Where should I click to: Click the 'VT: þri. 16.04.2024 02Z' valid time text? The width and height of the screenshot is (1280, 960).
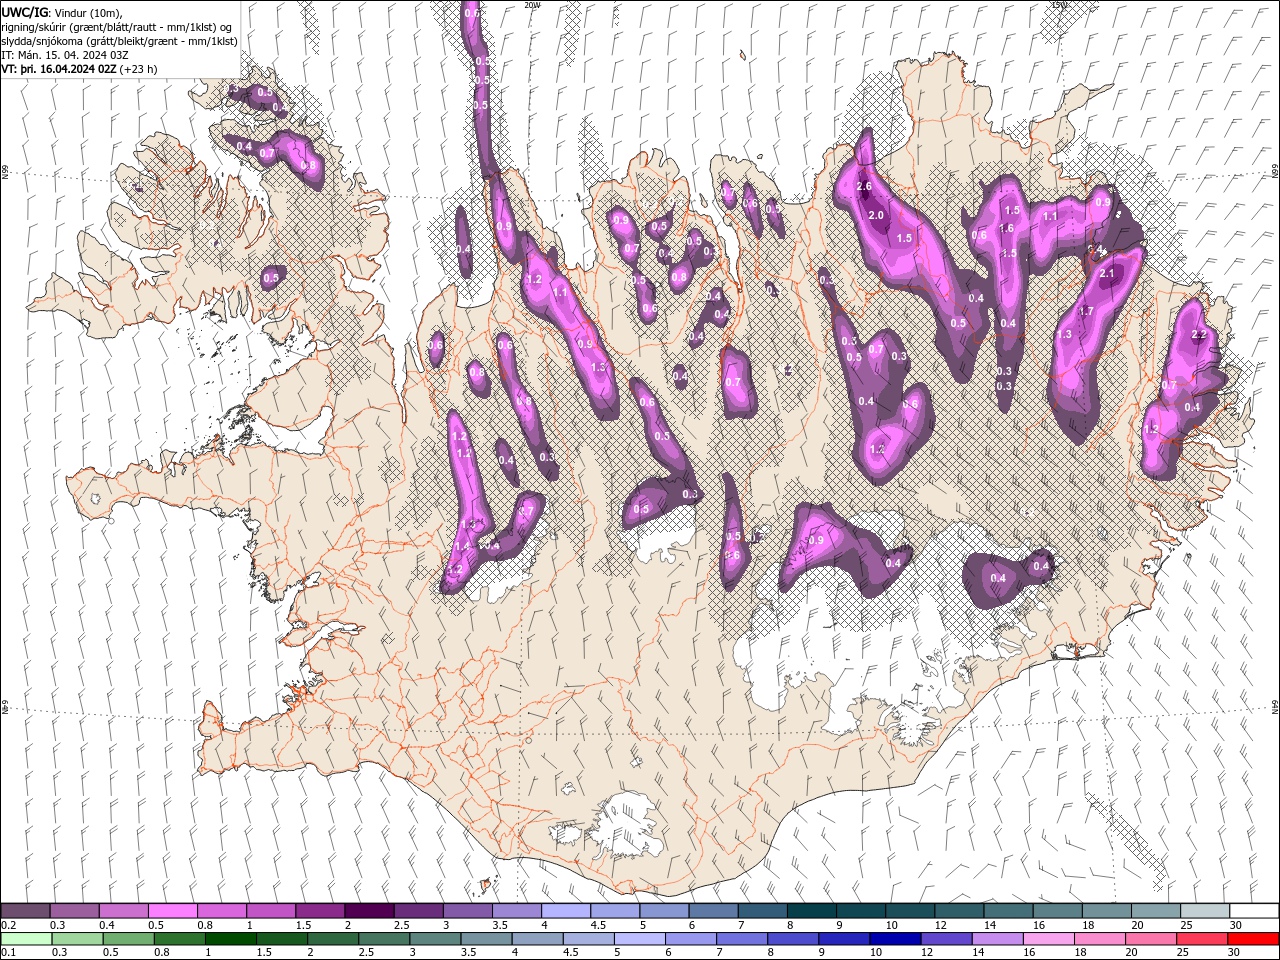[x=59, y=70]
